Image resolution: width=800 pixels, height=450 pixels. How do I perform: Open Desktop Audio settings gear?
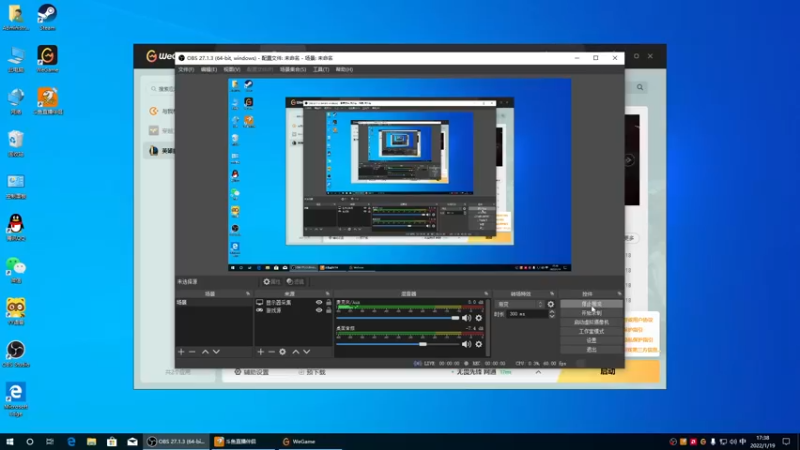479,344
